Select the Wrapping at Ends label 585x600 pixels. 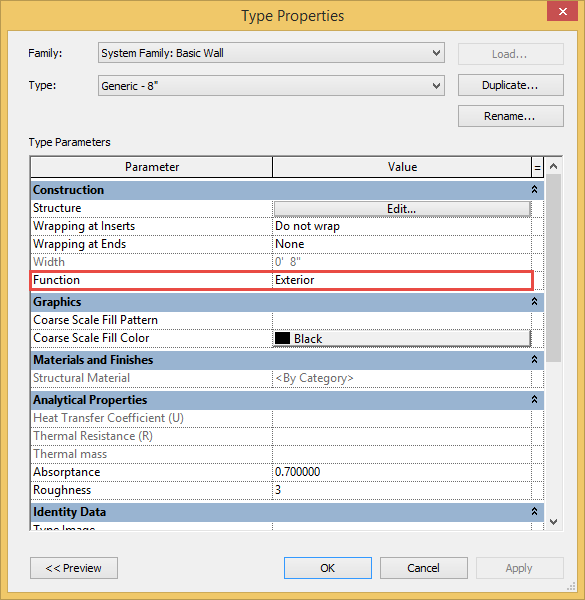[x=80, y=244]
